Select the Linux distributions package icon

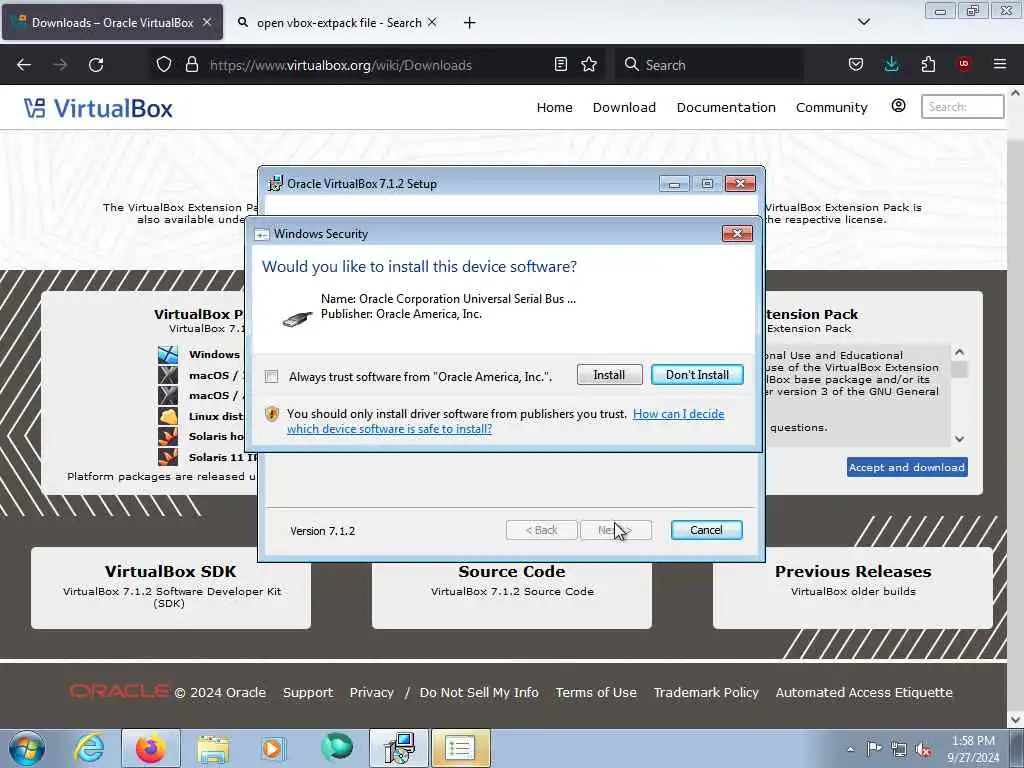(168, 416)
